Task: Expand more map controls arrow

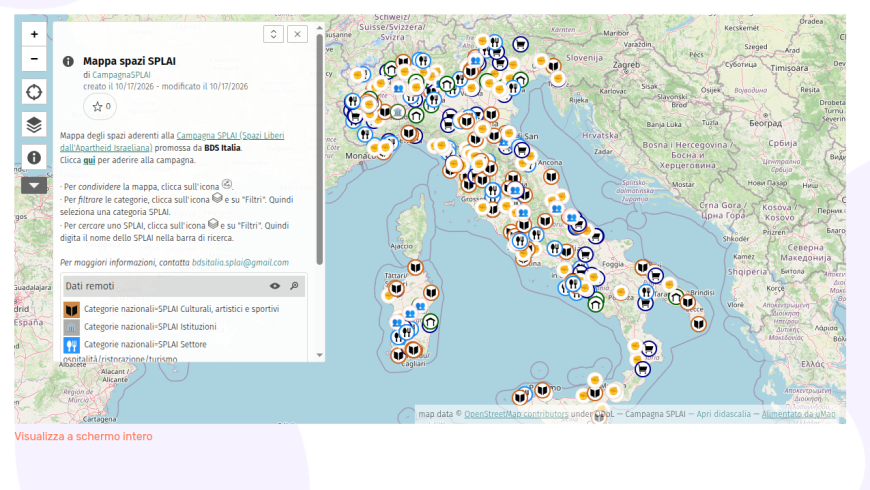Action: (34, 185)
